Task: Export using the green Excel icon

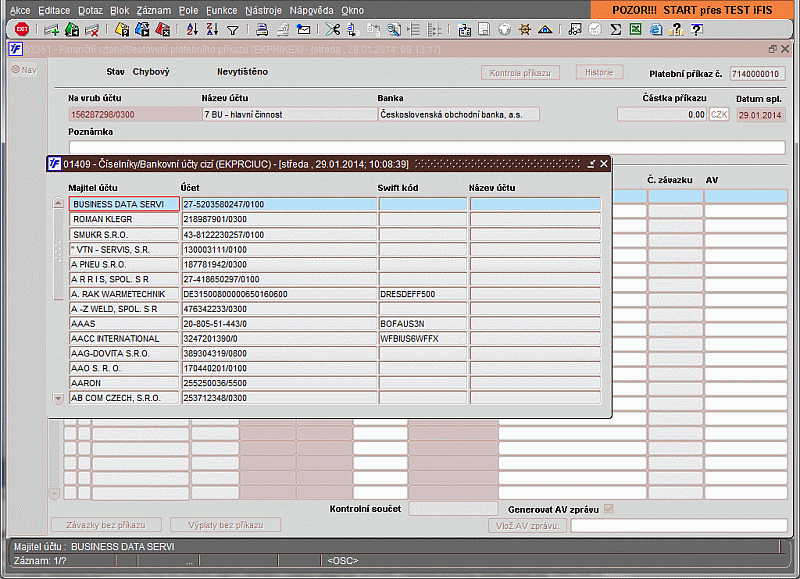Action: (x=636, y=30)
